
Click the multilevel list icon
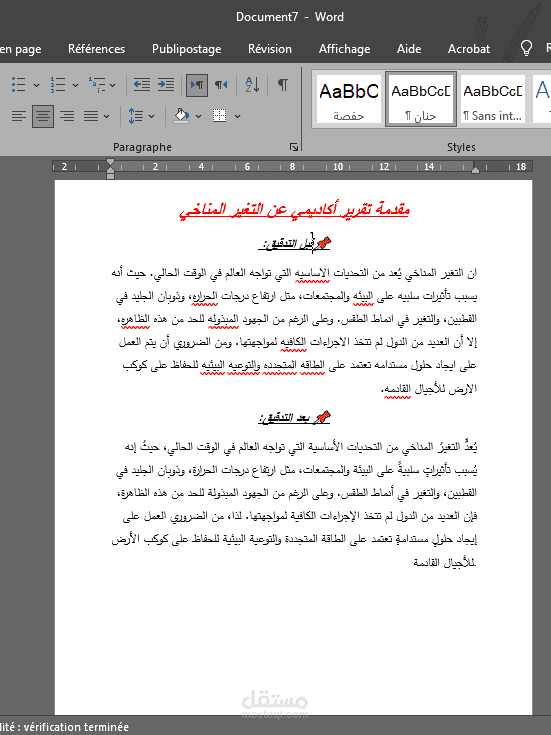pos(97,85)
